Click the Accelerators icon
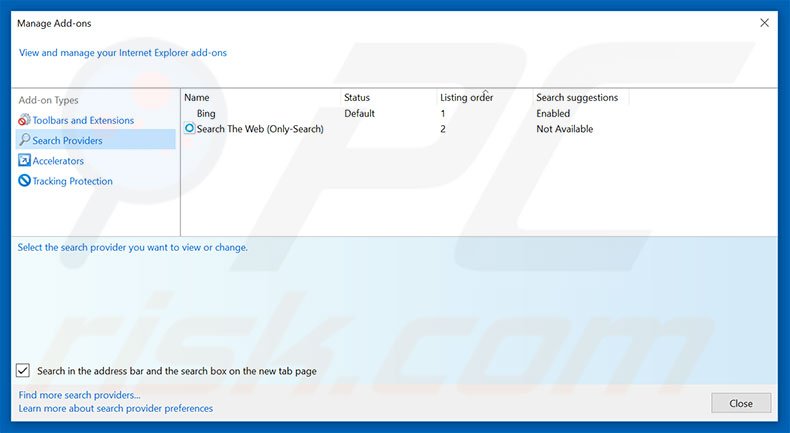The width and height of the screenshot is (790, 433). click(24, 160)
